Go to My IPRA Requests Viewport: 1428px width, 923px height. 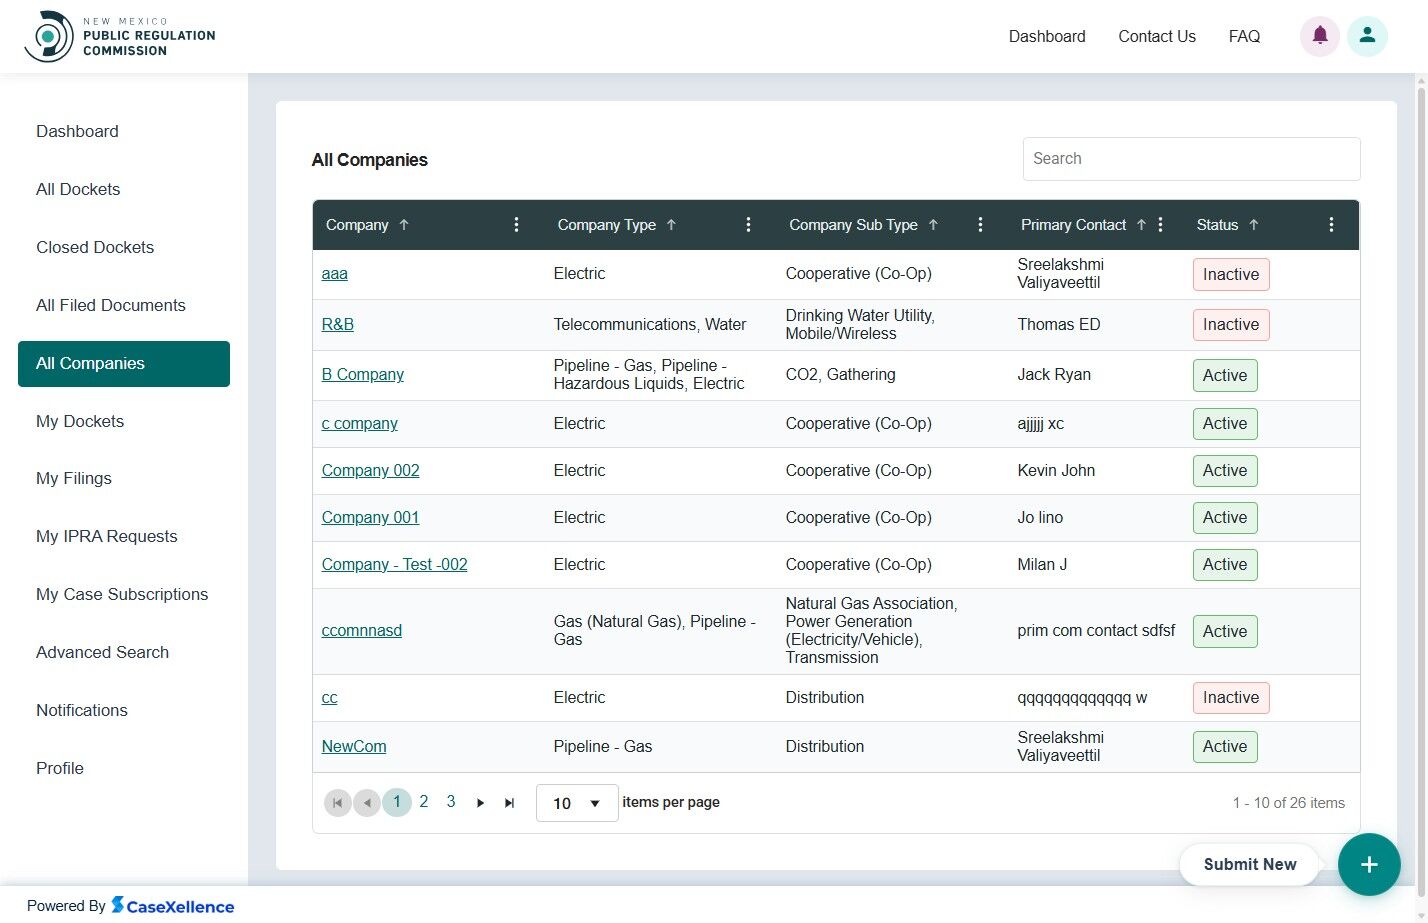(106, 536)
